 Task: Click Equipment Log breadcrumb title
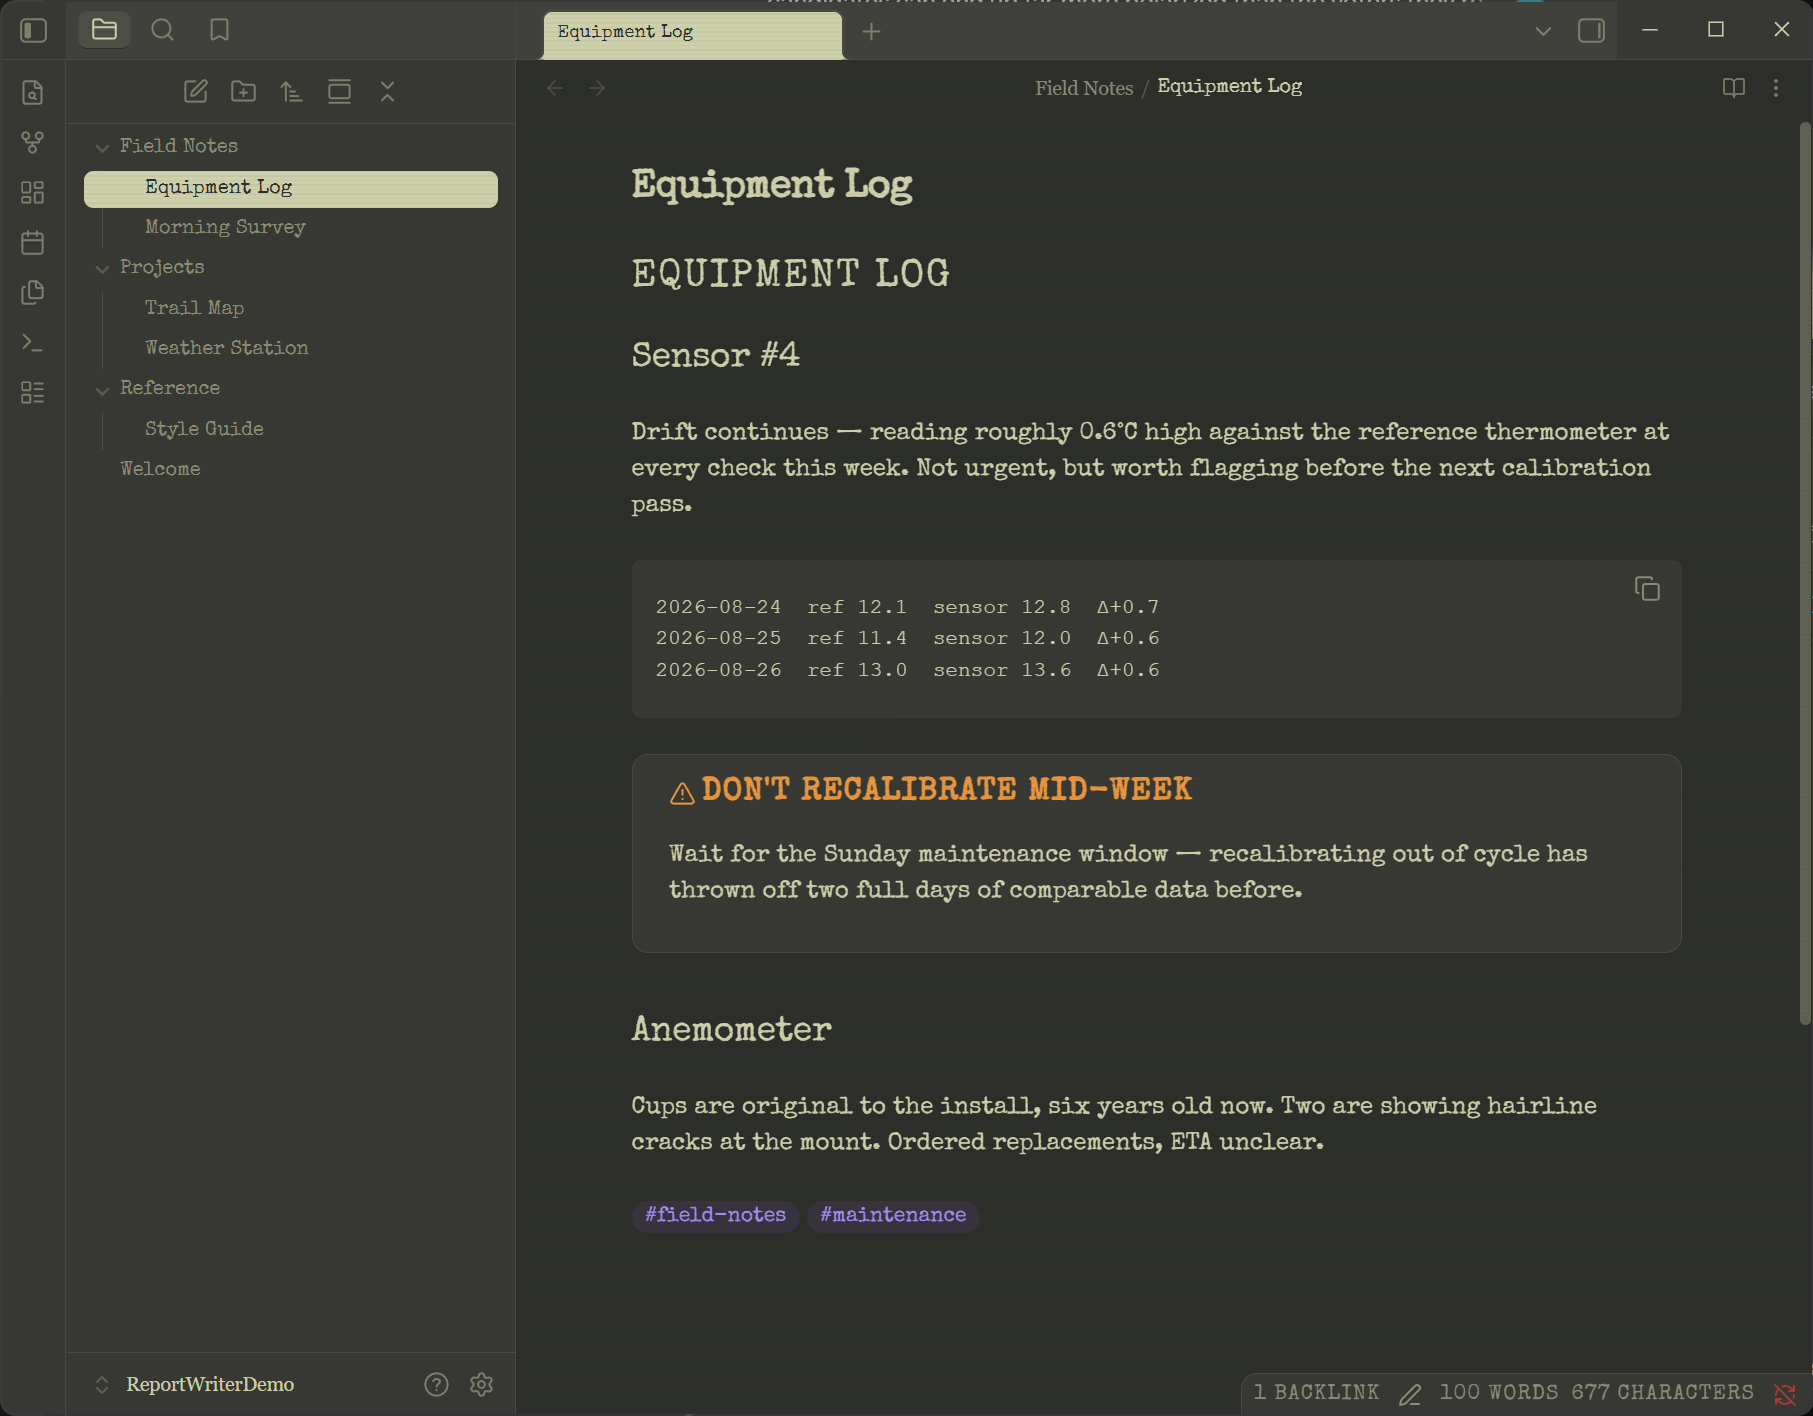[1230, 87]
